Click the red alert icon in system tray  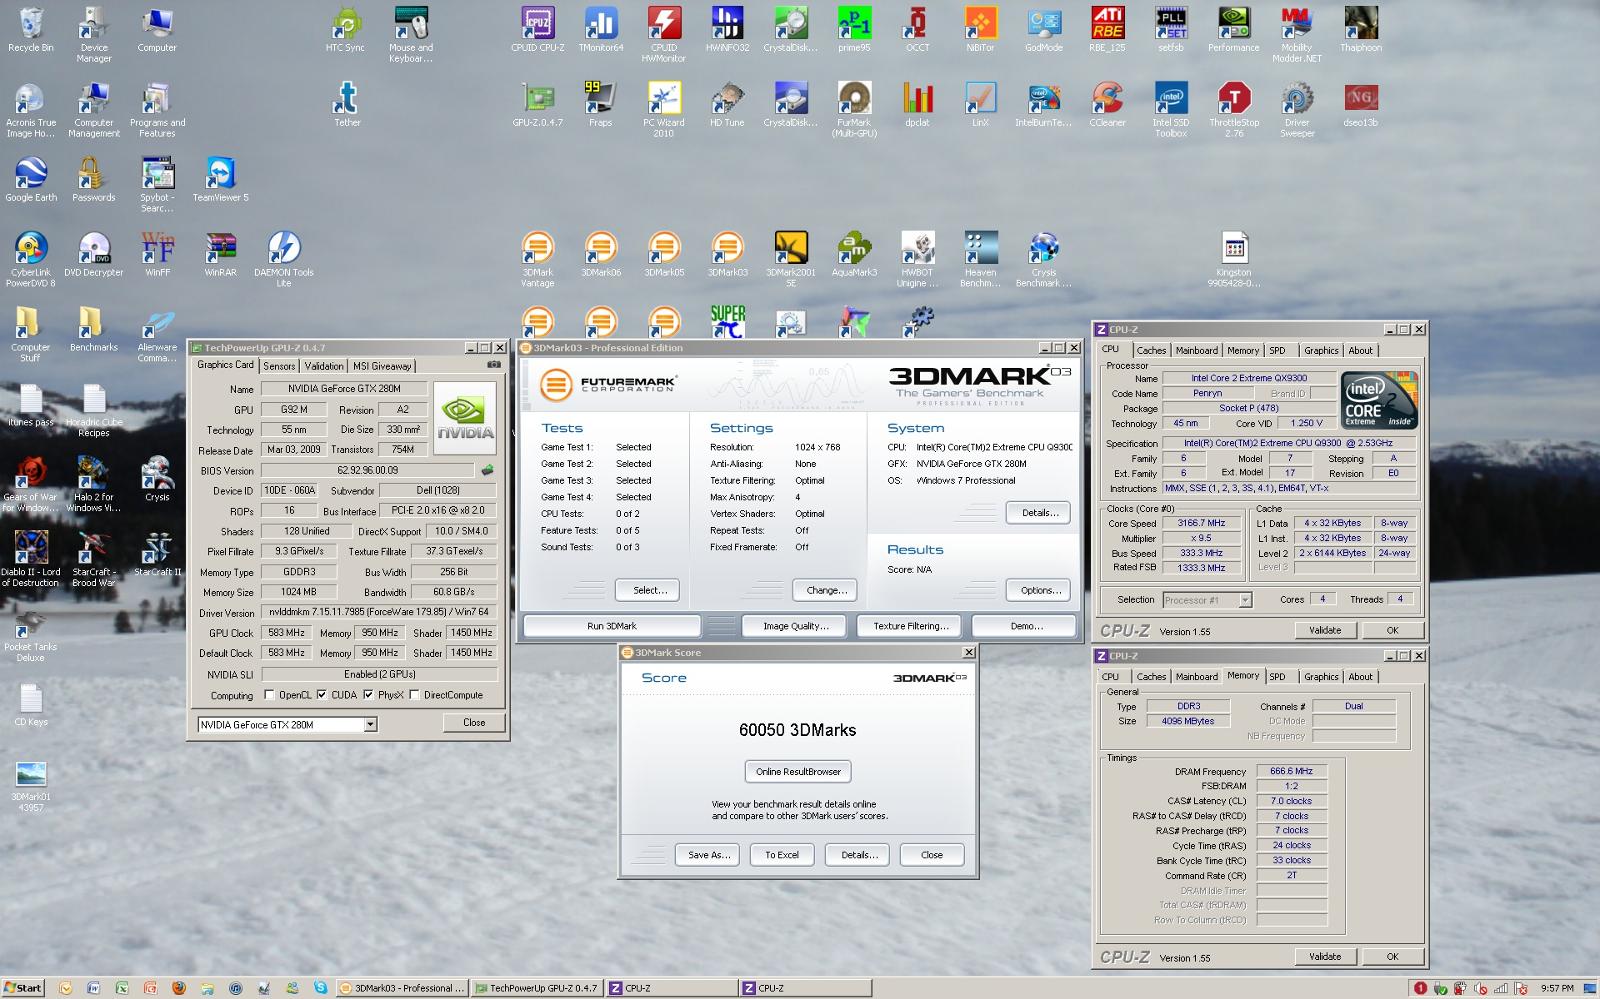(1420, 988)
